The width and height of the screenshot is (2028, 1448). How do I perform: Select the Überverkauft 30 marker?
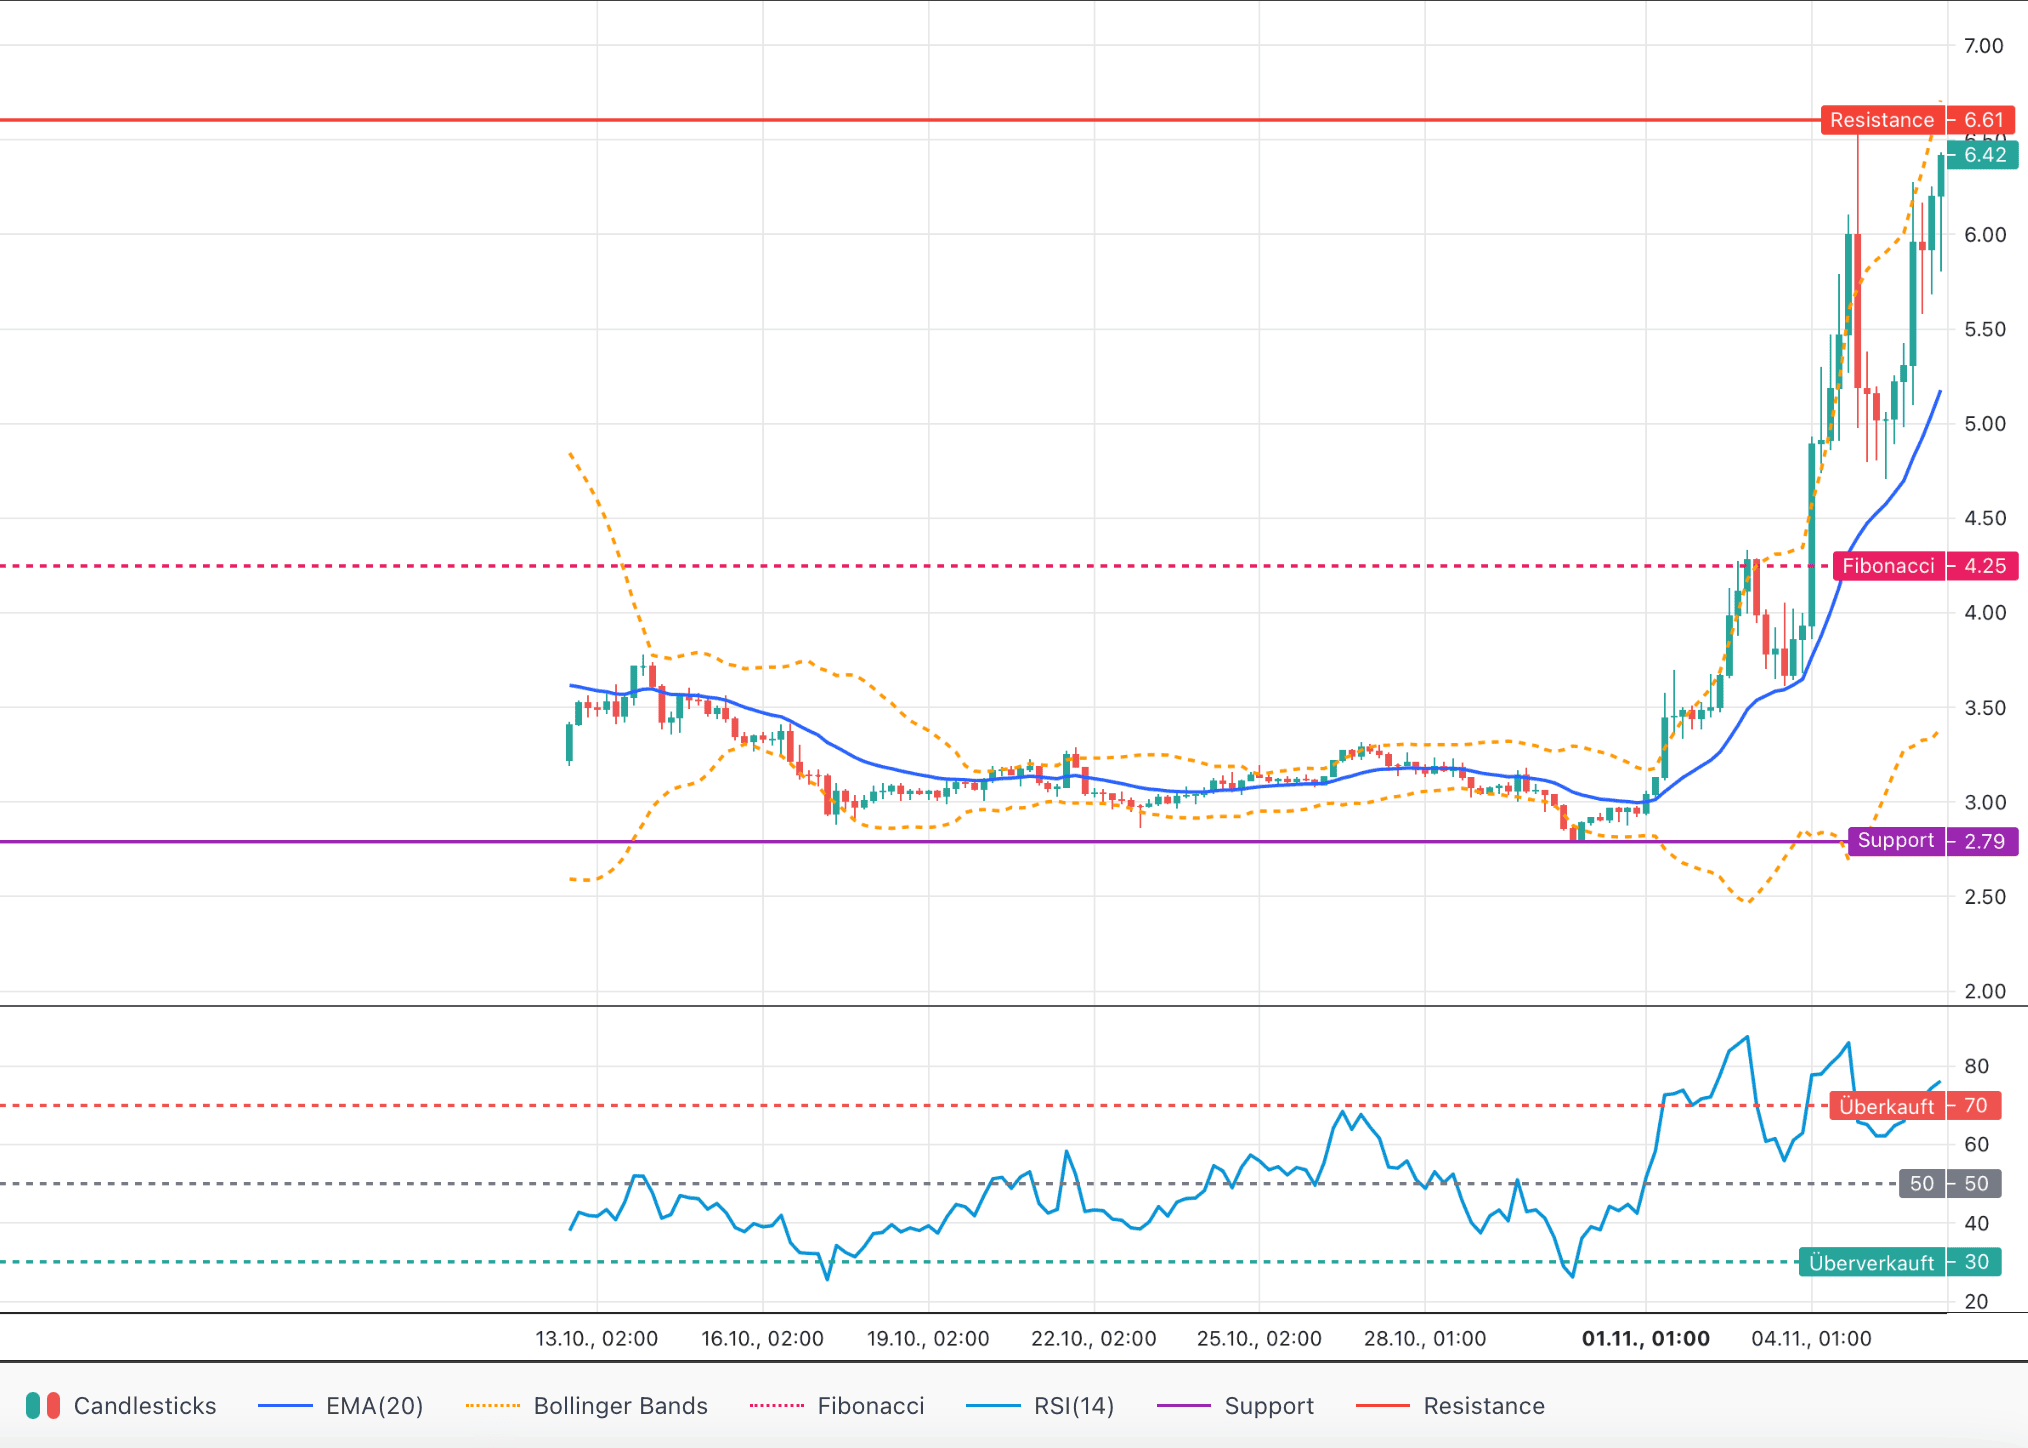point(1872,1262)
